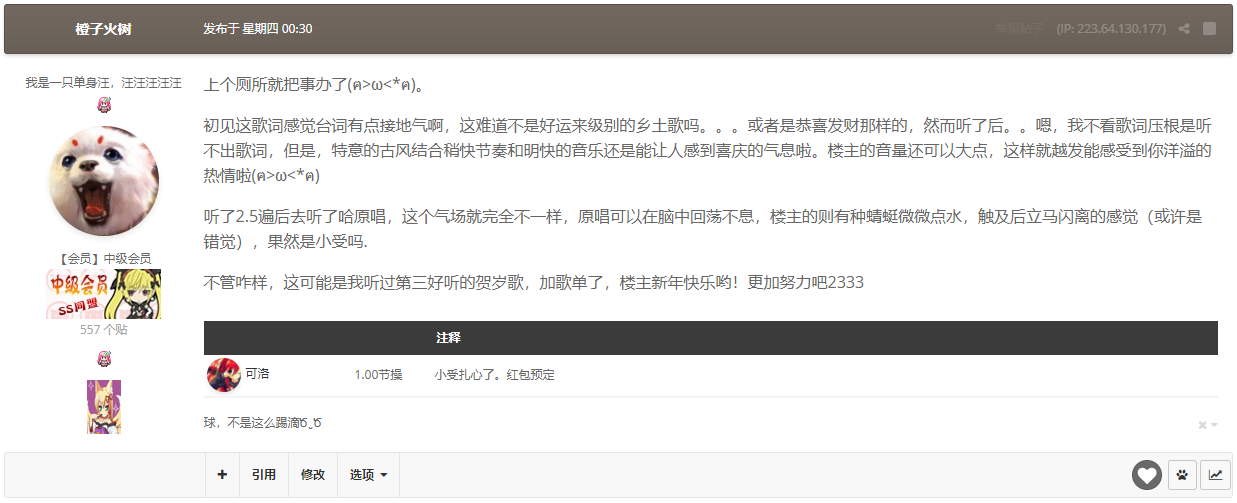The height and width of the screenshot is (503, 1237).
Task: Click the 引用 quote button
Action: point(264,475)
